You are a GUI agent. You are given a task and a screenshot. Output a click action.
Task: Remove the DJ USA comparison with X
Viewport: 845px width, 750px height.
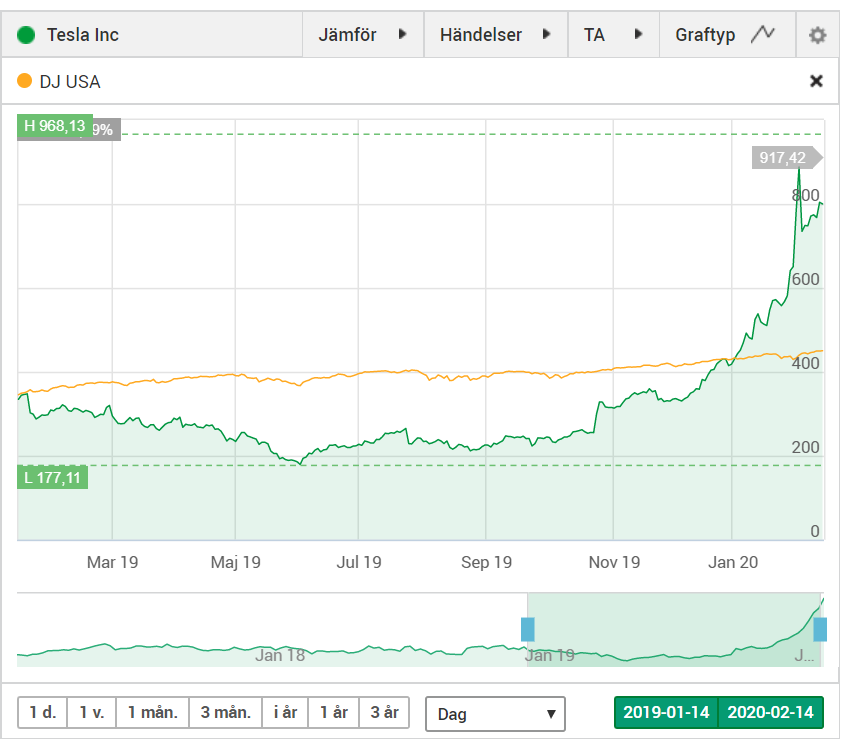816,81
